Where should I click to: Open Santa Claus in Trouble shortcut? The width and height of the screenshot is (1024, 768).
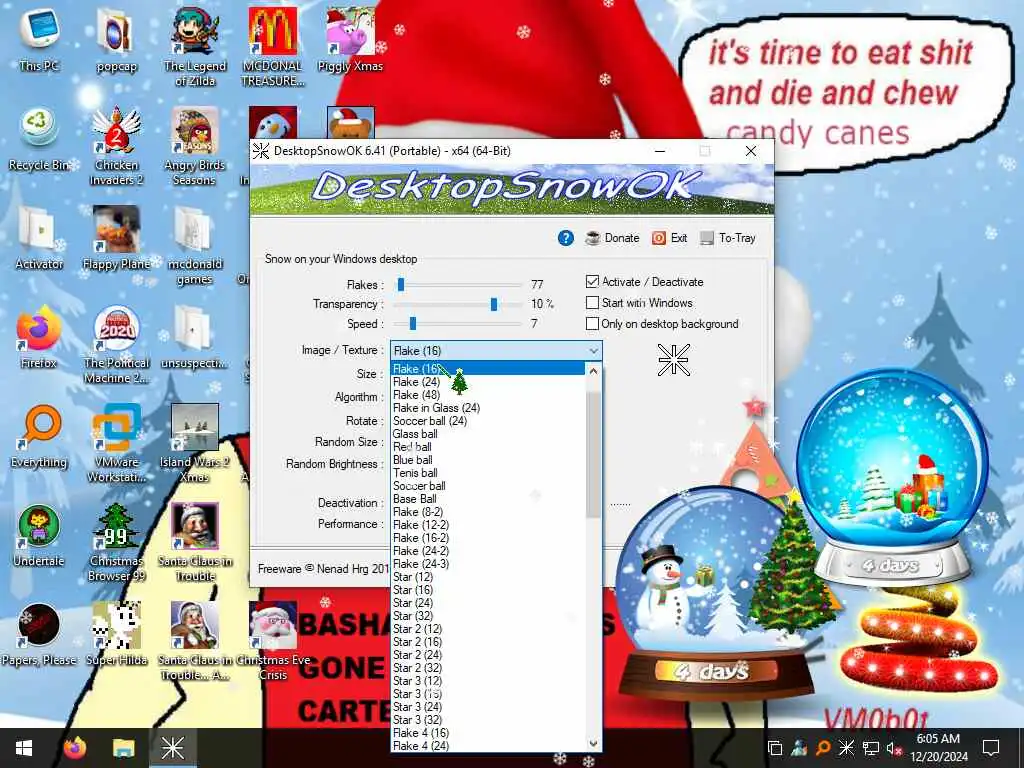click(x=195, y=542)
